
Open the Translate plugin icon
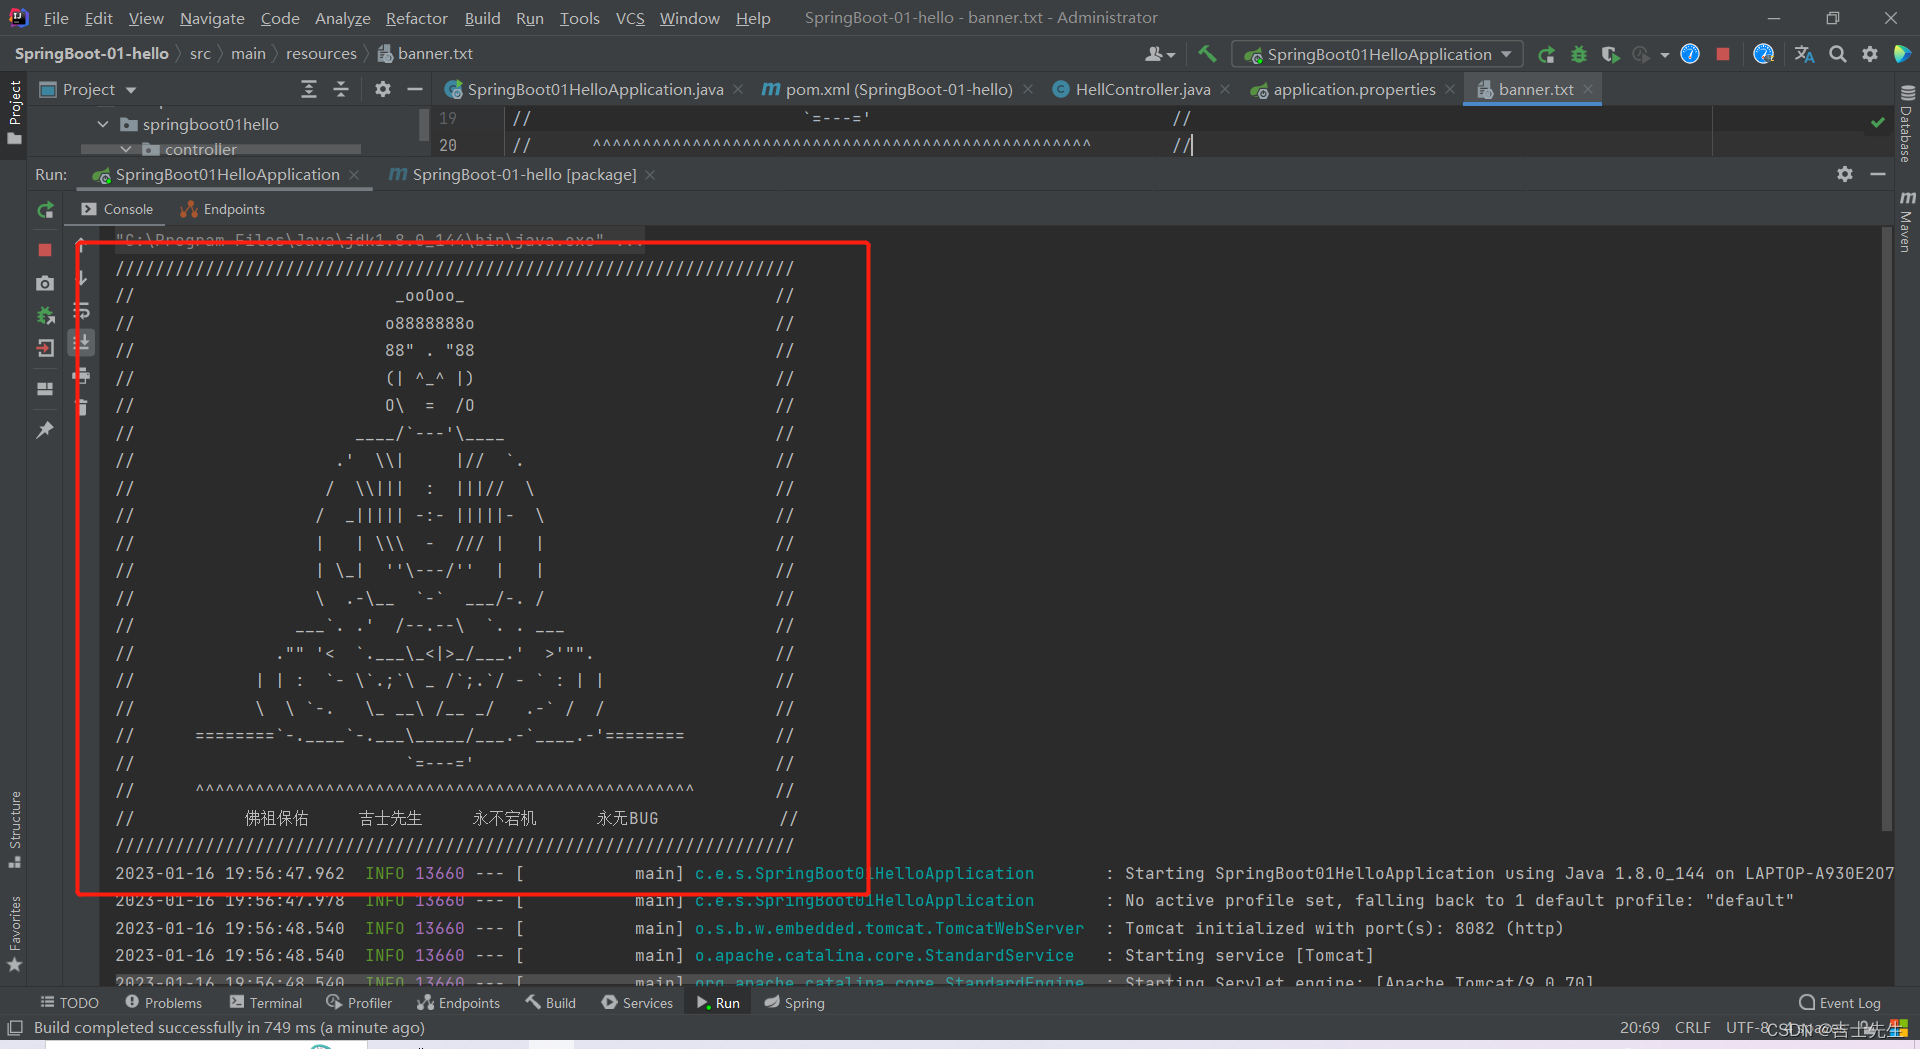(1804, 54)
